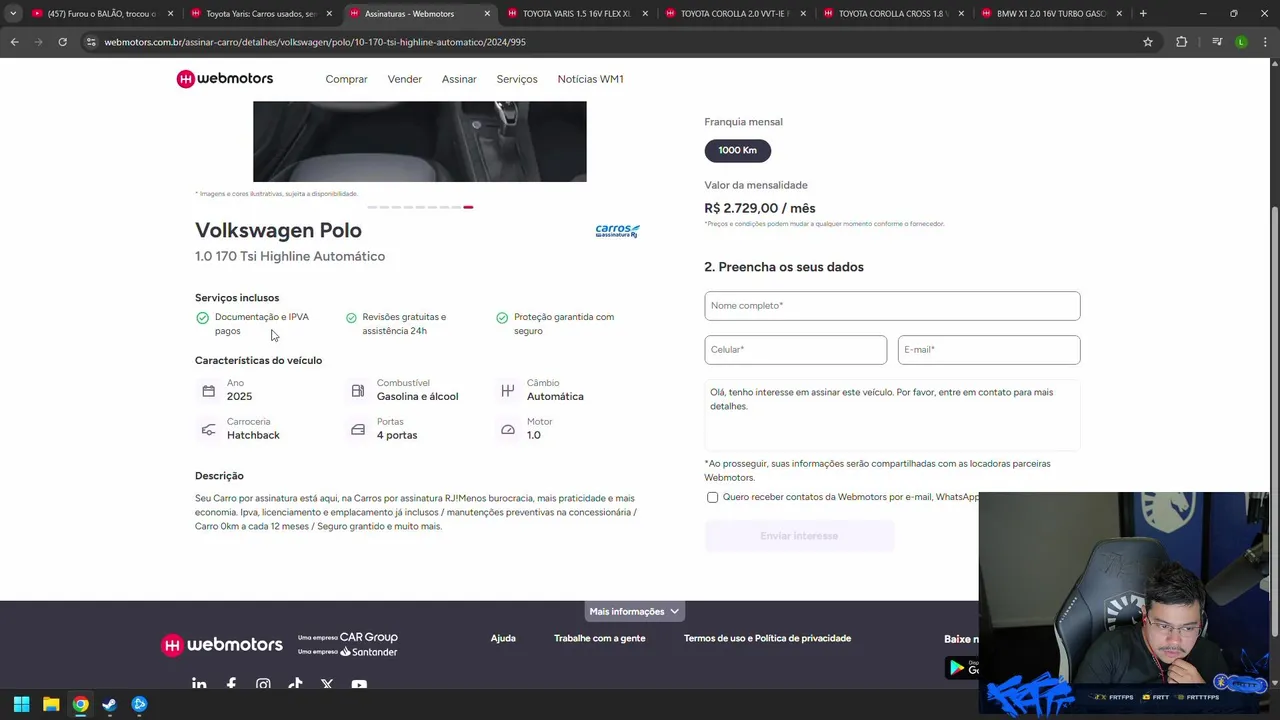Open the Facebook footer icon

(x=231, y=685)
